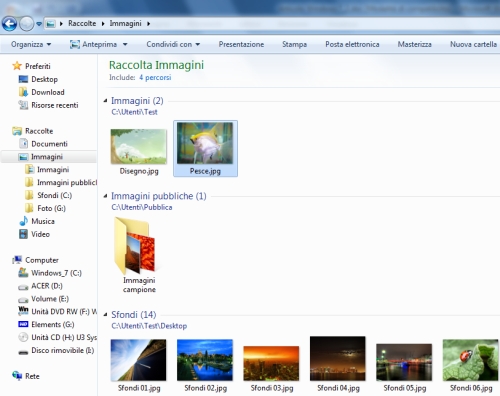
Task: Select the Pesce.jpg thumbnail
Action: coord(205,149)
